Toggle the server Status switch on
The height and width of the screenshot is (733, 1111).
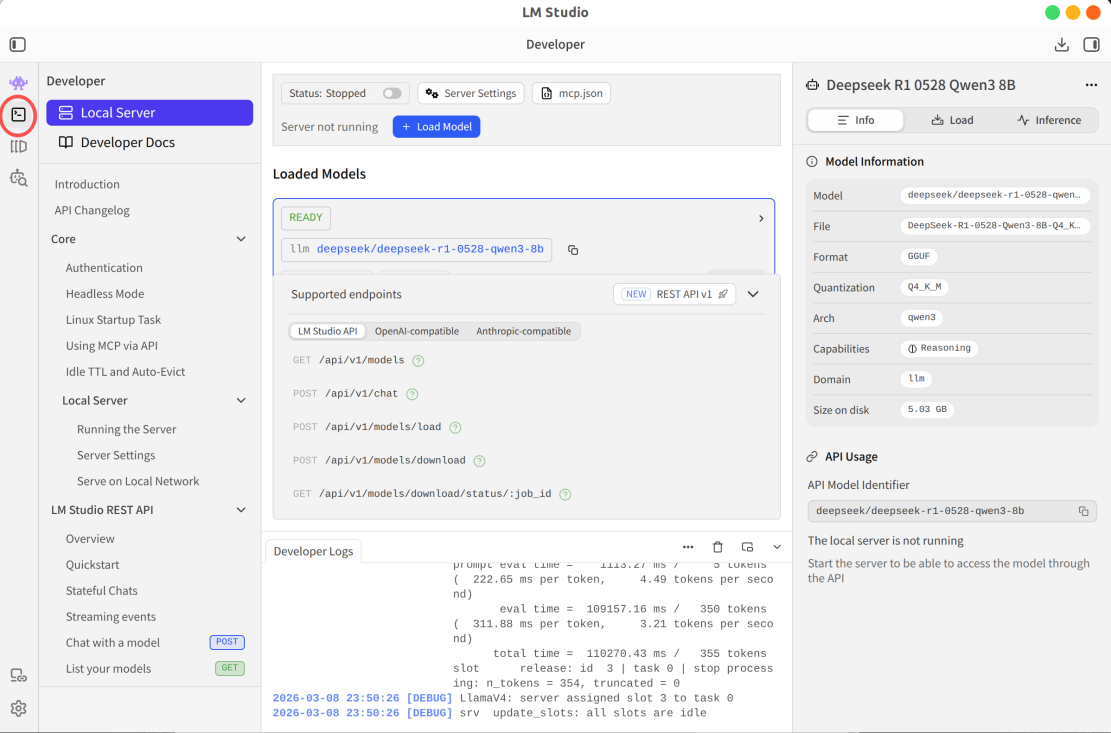[392, 93]
